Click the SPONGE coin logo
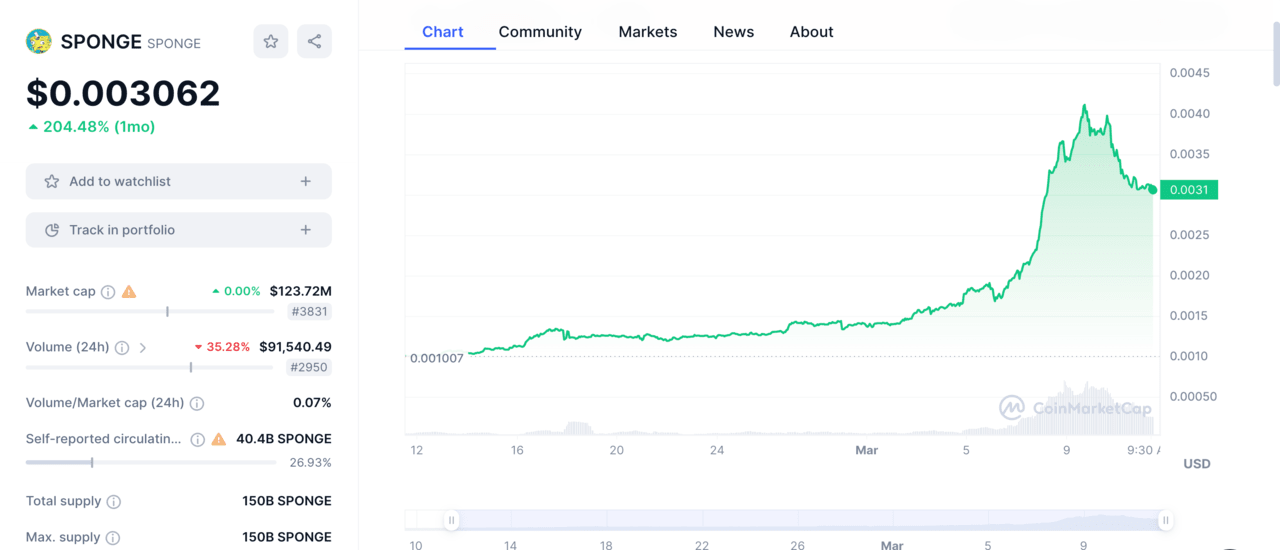The width and height of the screenshot is (1280, 550). [x=39, y=41]
